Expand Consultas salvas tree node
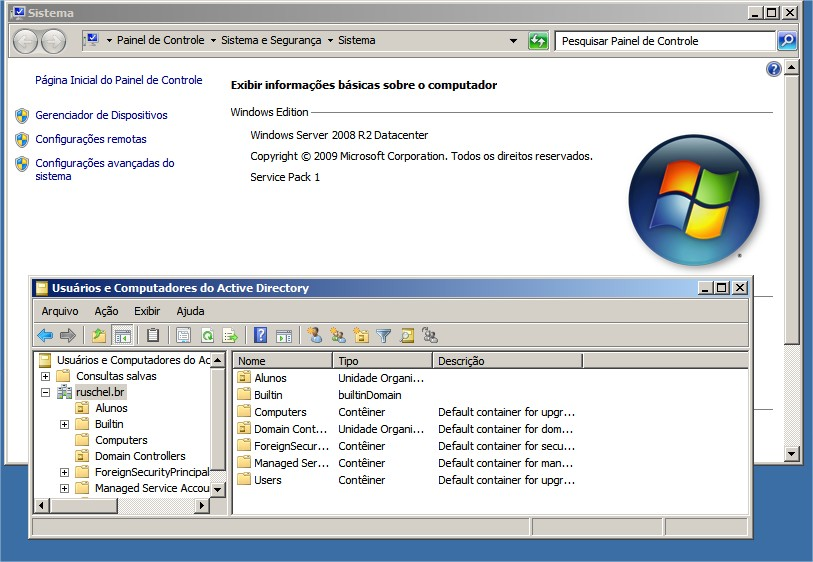The height and width of the screenshot is (562, 813). click(45, 376)
